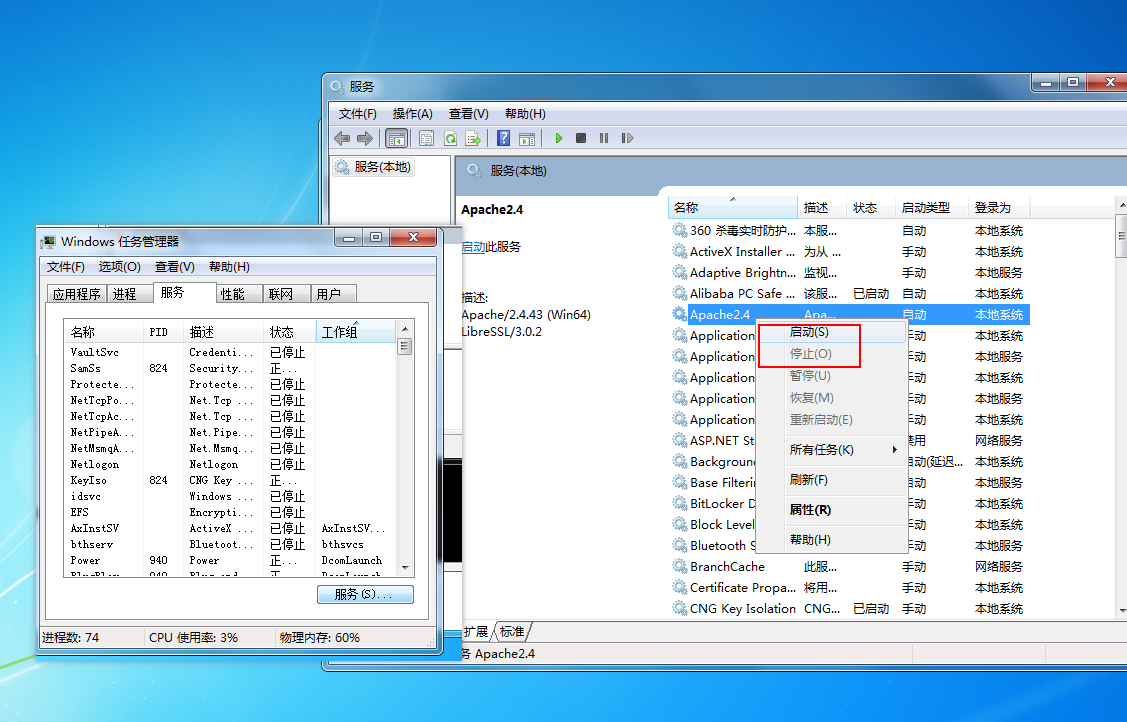Click Services list scroll-down arrow at bottom right
The height and width of the screenshot is (722, 1127).
pyautogui.click(x=1123, y=611)
